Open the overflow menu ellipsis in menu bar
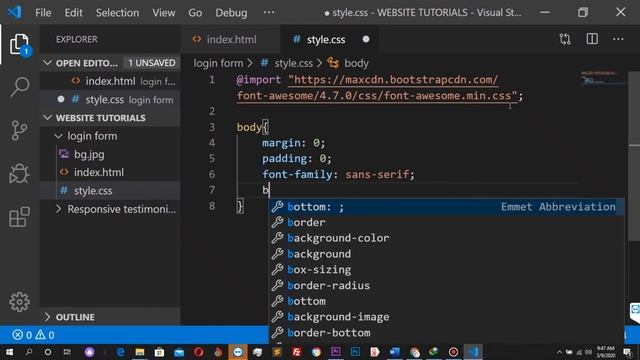This screenshot has width=640, height=360. [269, 12]
